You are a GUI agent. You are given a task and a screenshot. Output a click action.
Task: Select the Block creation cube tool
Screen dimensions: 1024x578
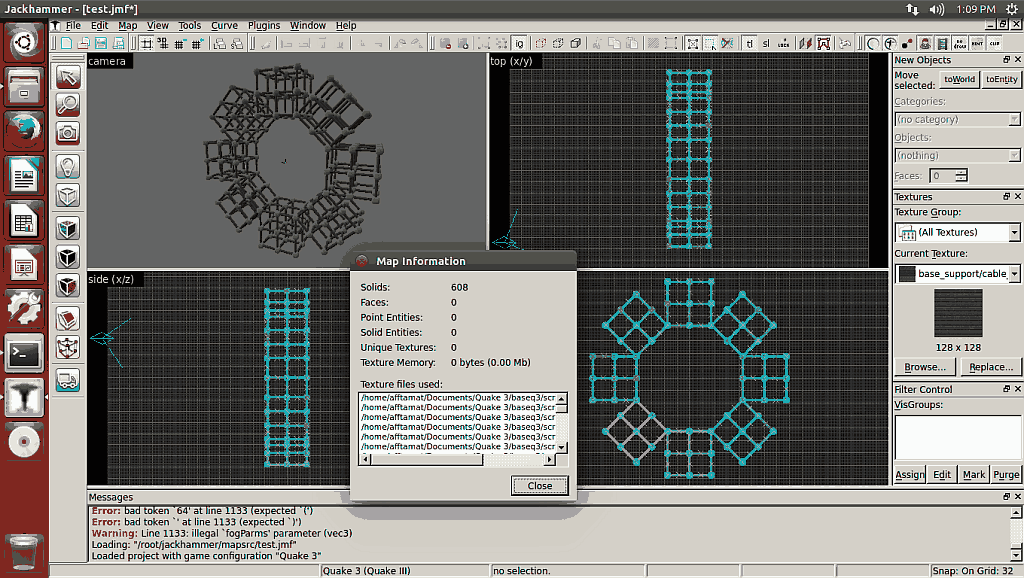point(67,195)
